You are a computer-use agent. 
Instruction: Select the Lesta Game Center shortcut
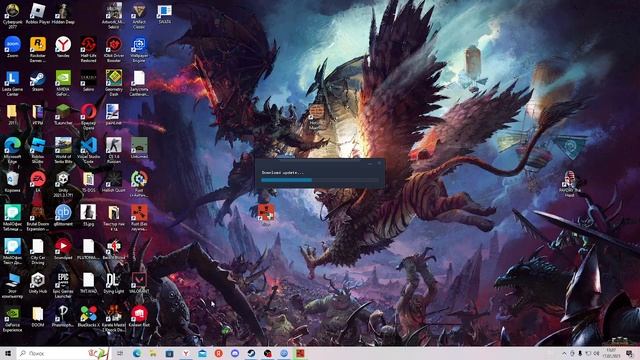point(12,83)
